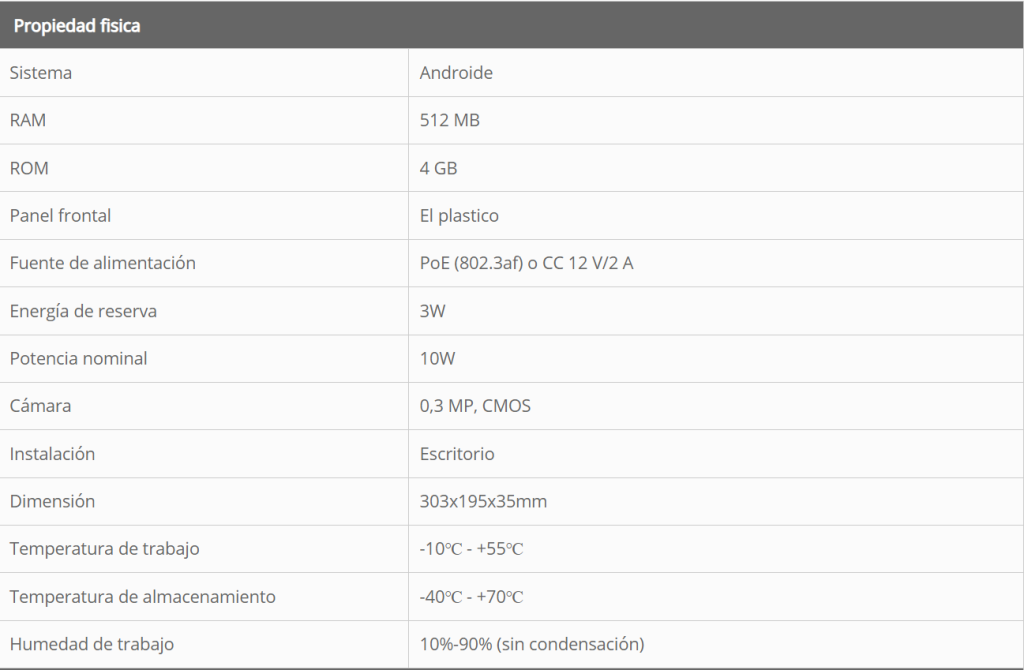Click the "Energía de reserva" label
The image size is (1024, 670).
click(x=83, y=311)
